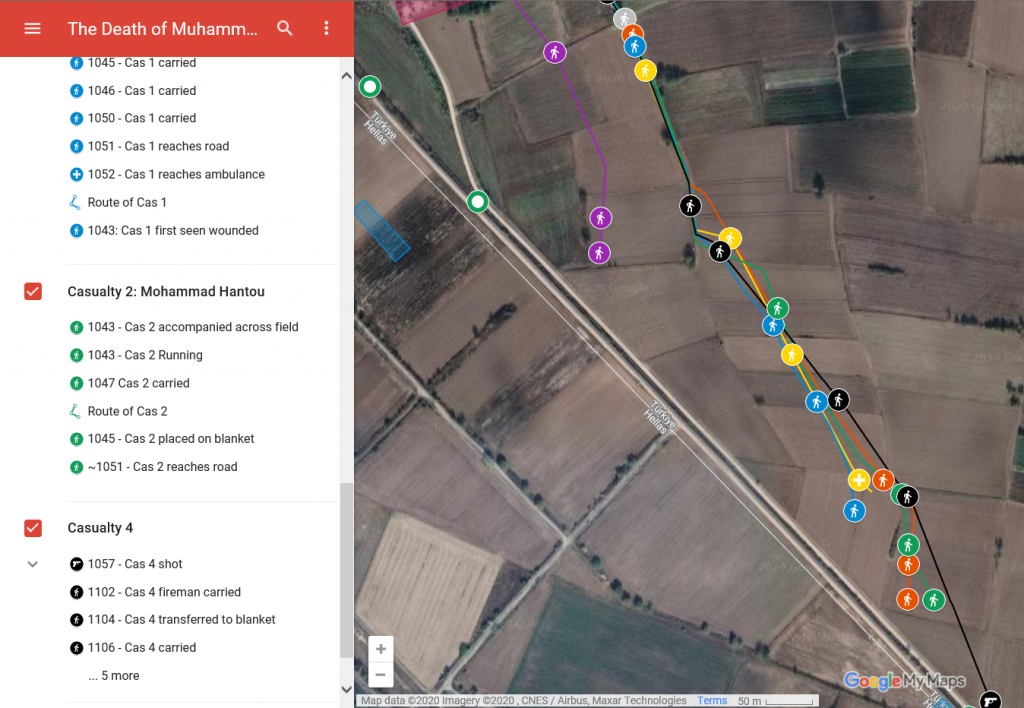Expand the '... 5 more' items
The width and height of the screenshot is (1024, 708).
pyautogui.click(x=113, y=676)
